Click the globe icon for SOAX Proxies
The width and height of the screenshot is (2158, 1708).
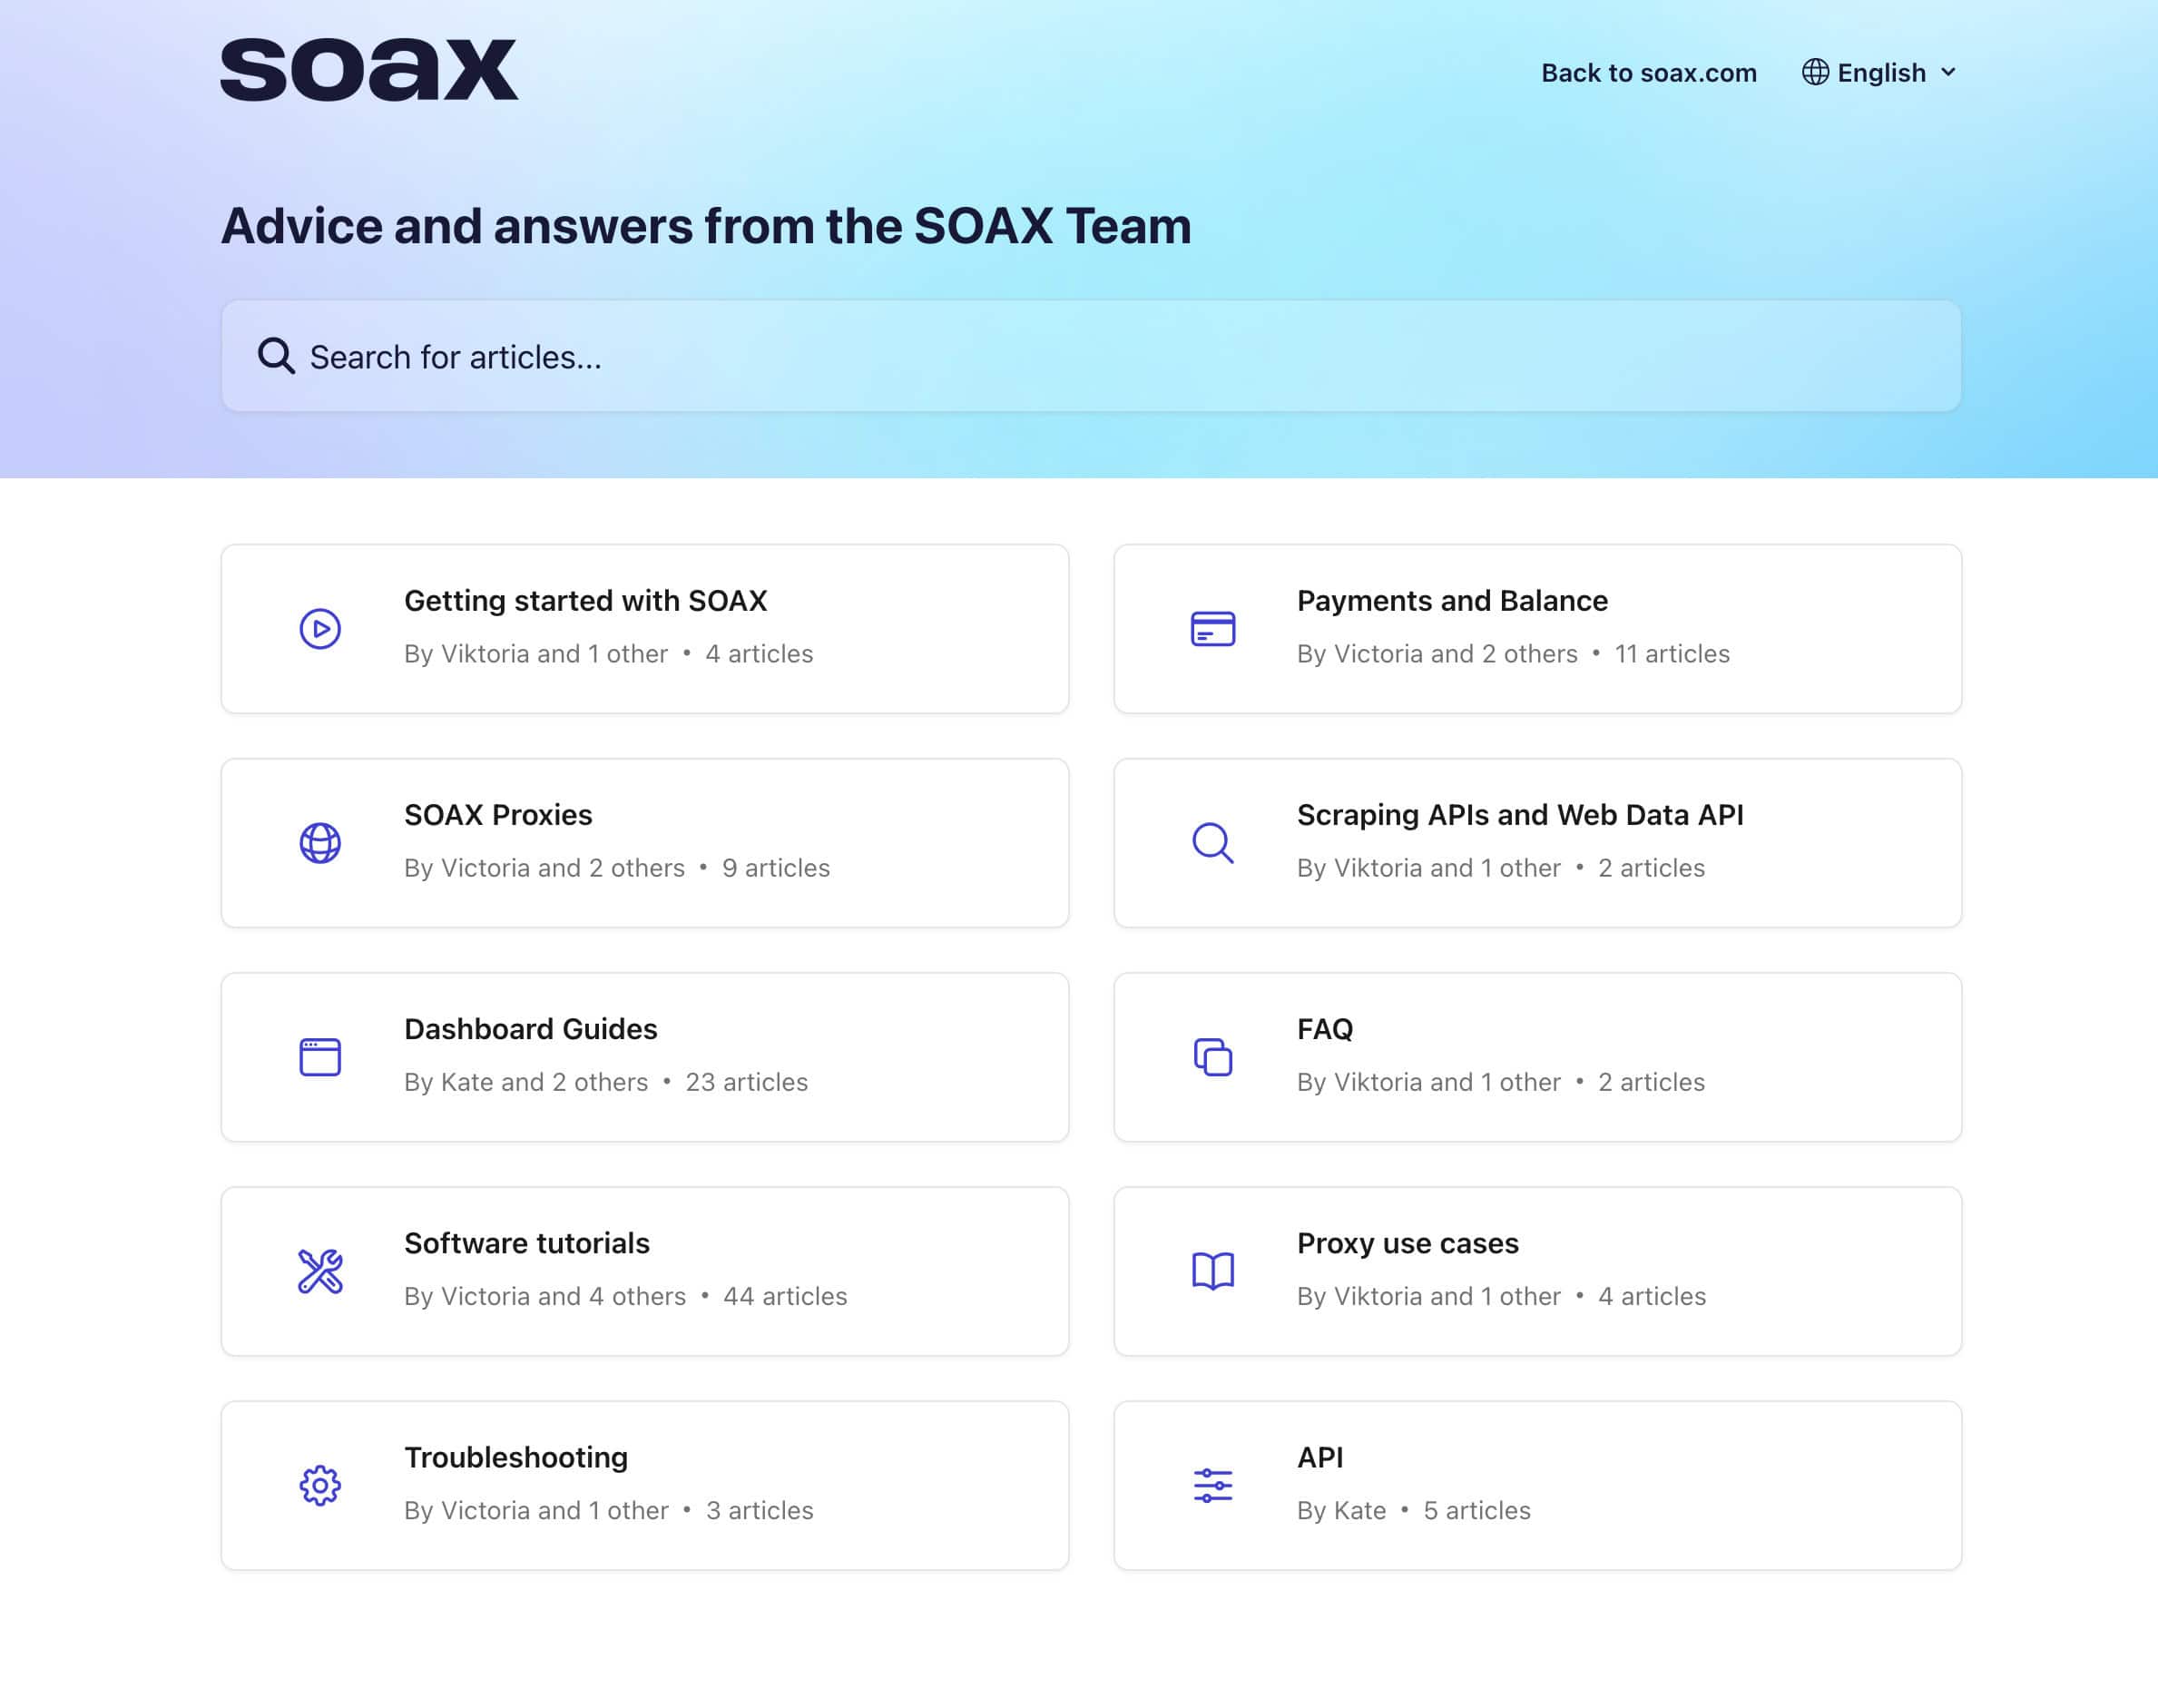320,843
